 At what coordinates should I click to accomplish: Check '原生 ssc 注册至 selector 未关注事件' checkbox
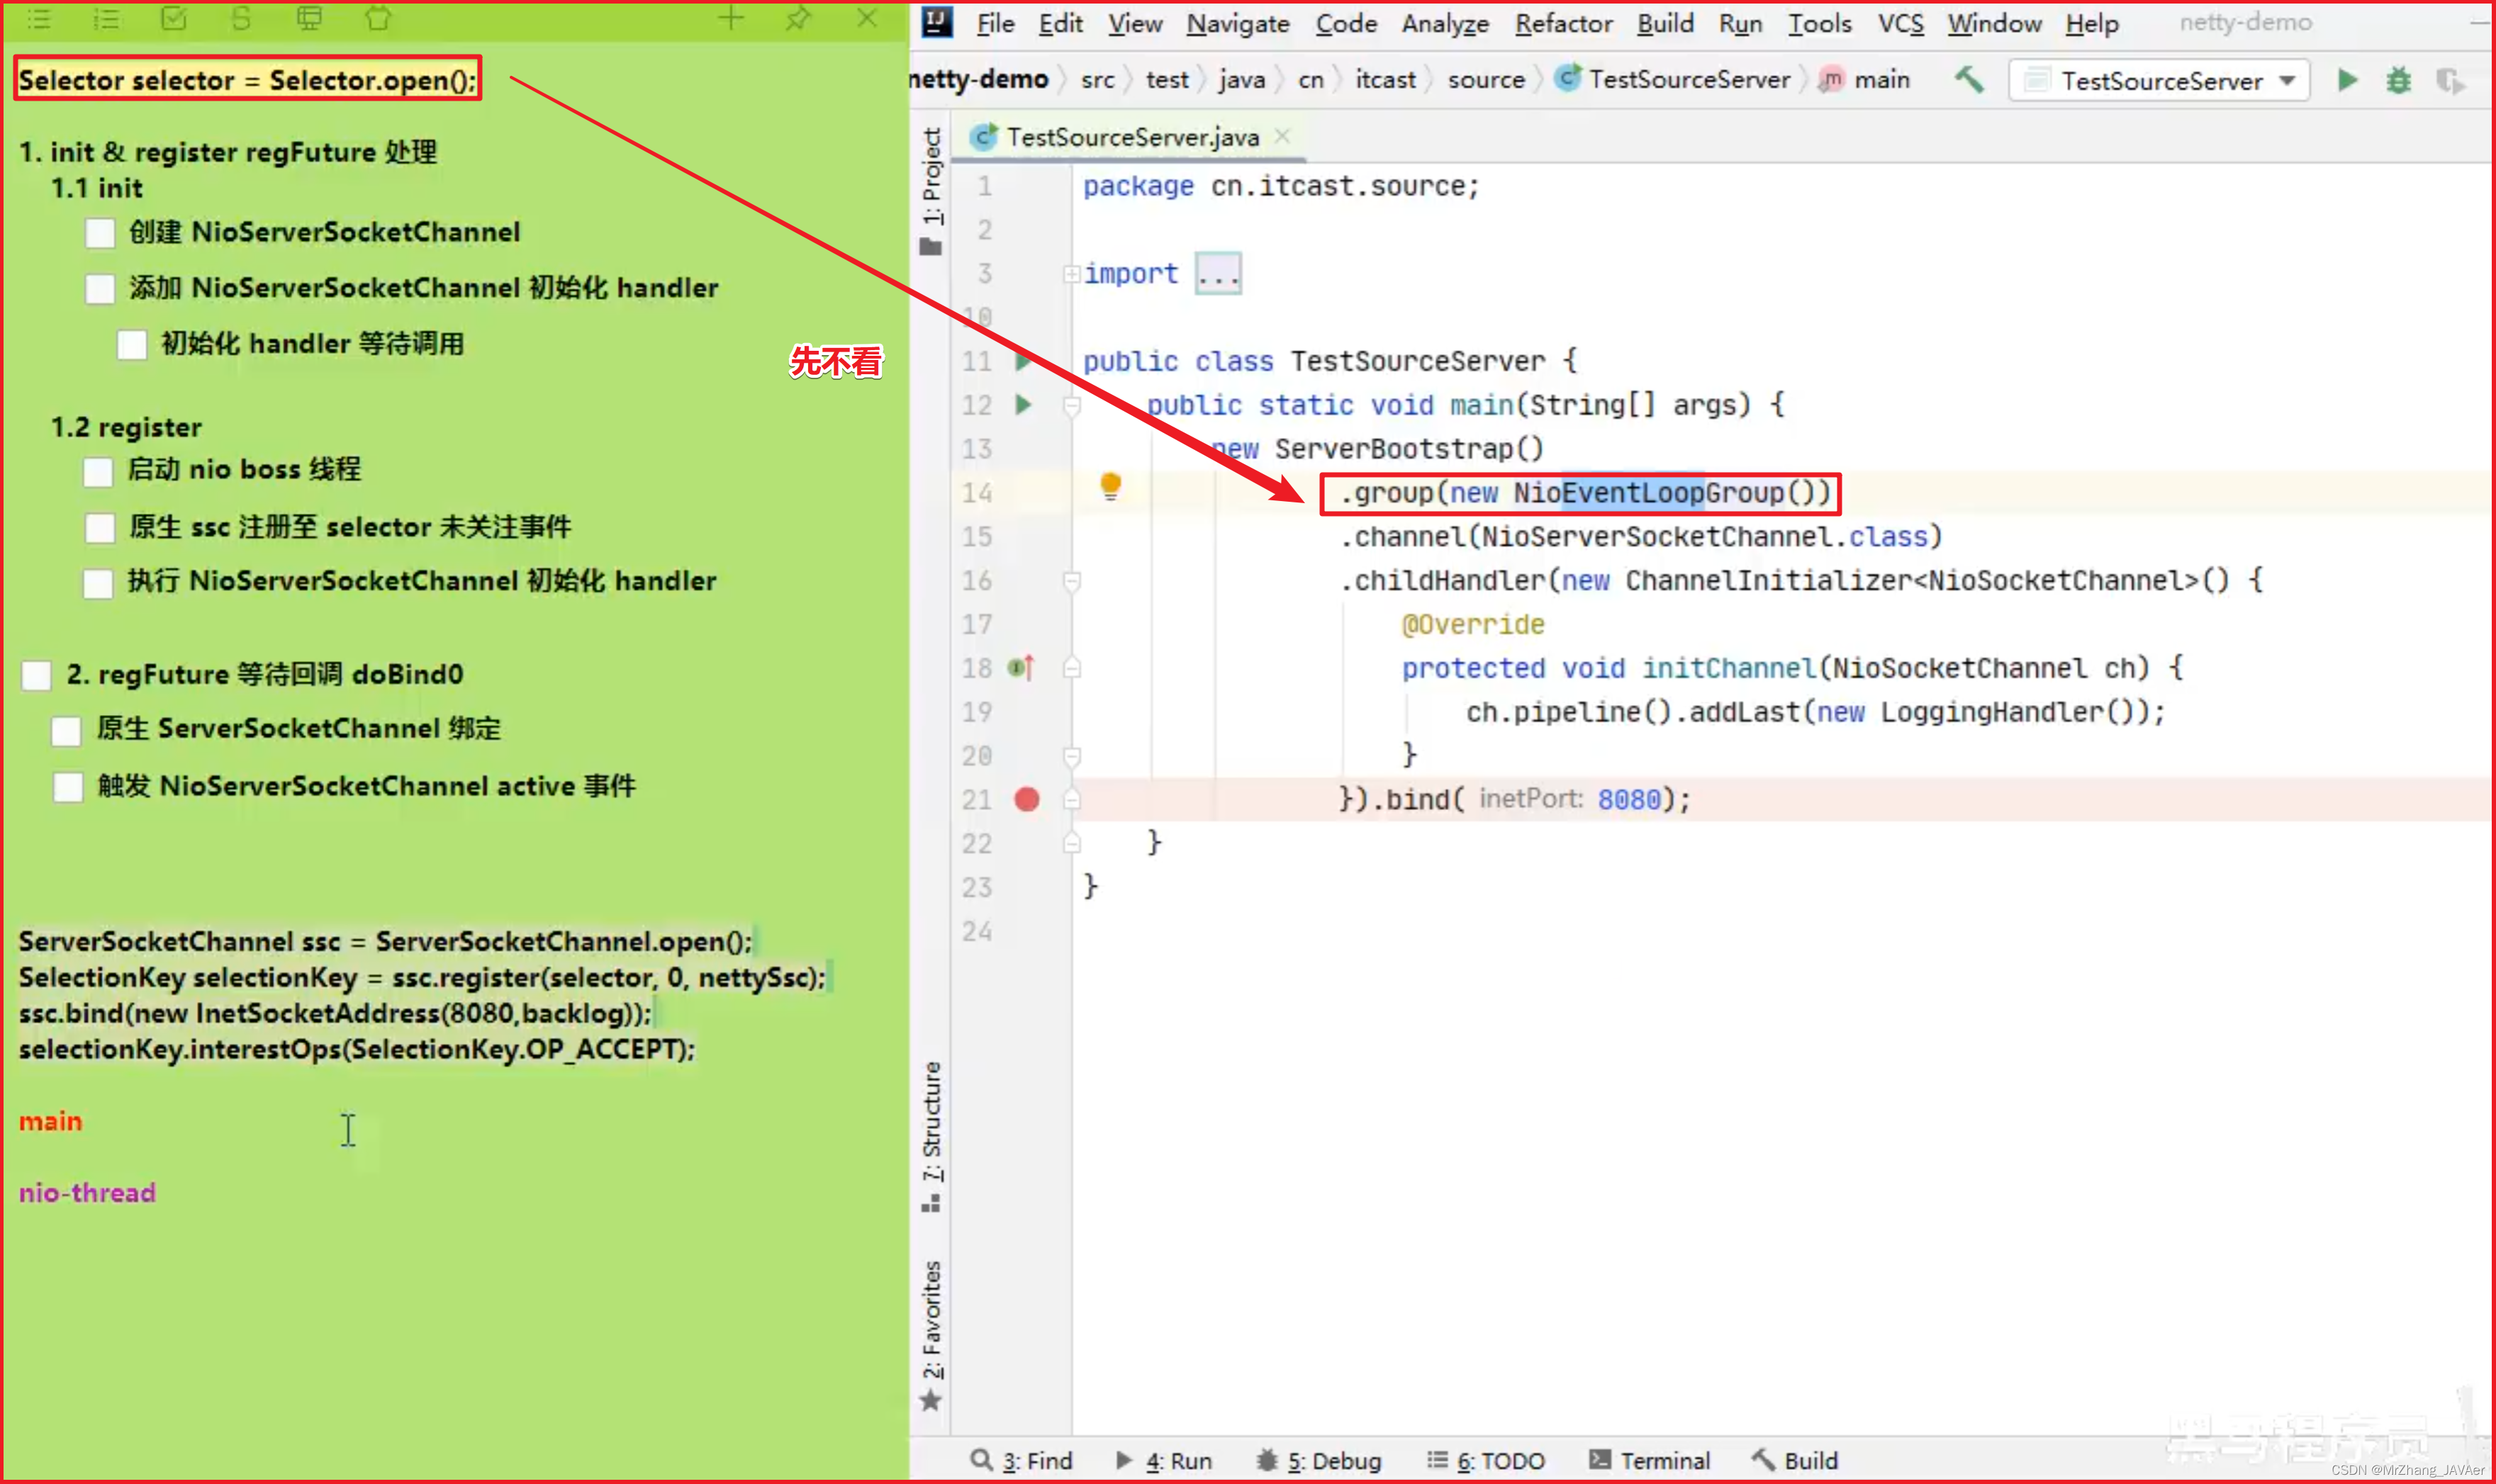pos(100,528)
